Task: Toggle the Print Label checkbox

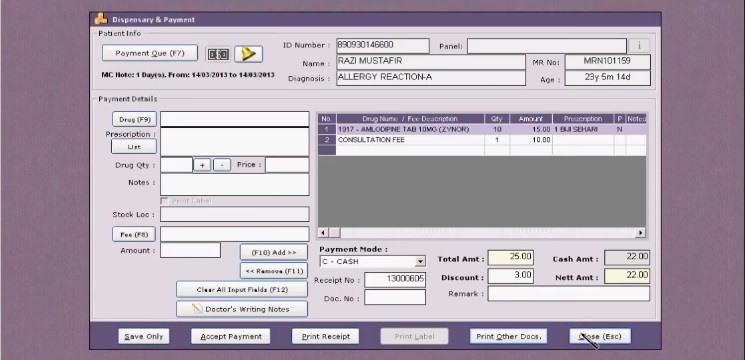Action: click(164, 201)
